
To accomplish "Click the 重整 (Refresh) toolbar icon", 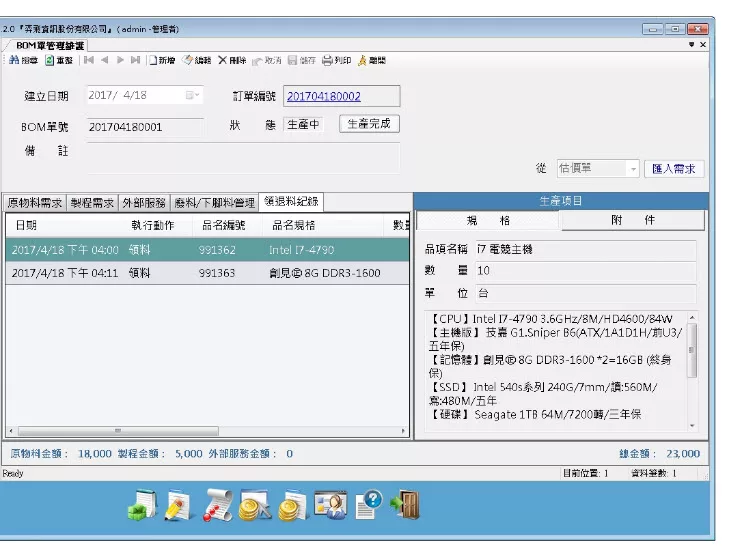I will [58, 61].
